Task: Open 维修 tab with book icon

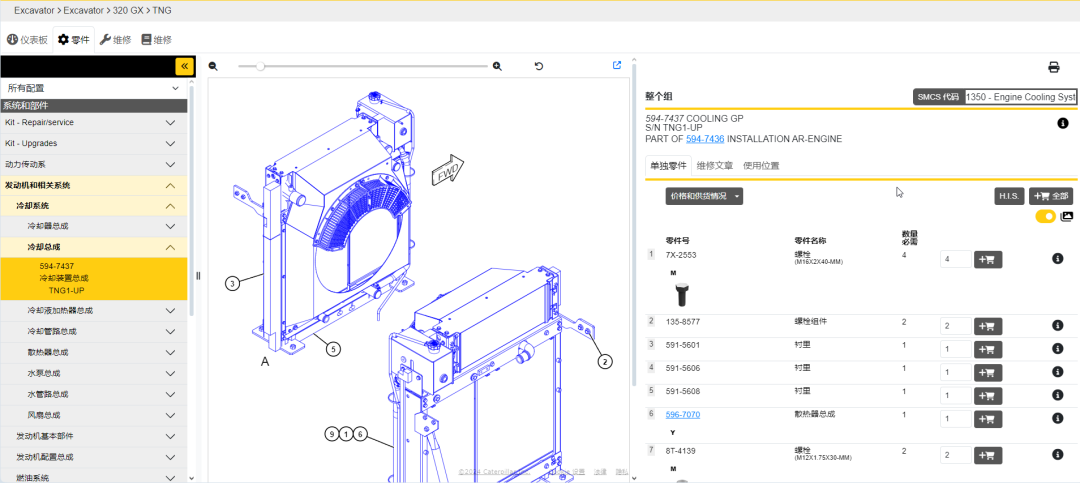Action: [156, 40]
